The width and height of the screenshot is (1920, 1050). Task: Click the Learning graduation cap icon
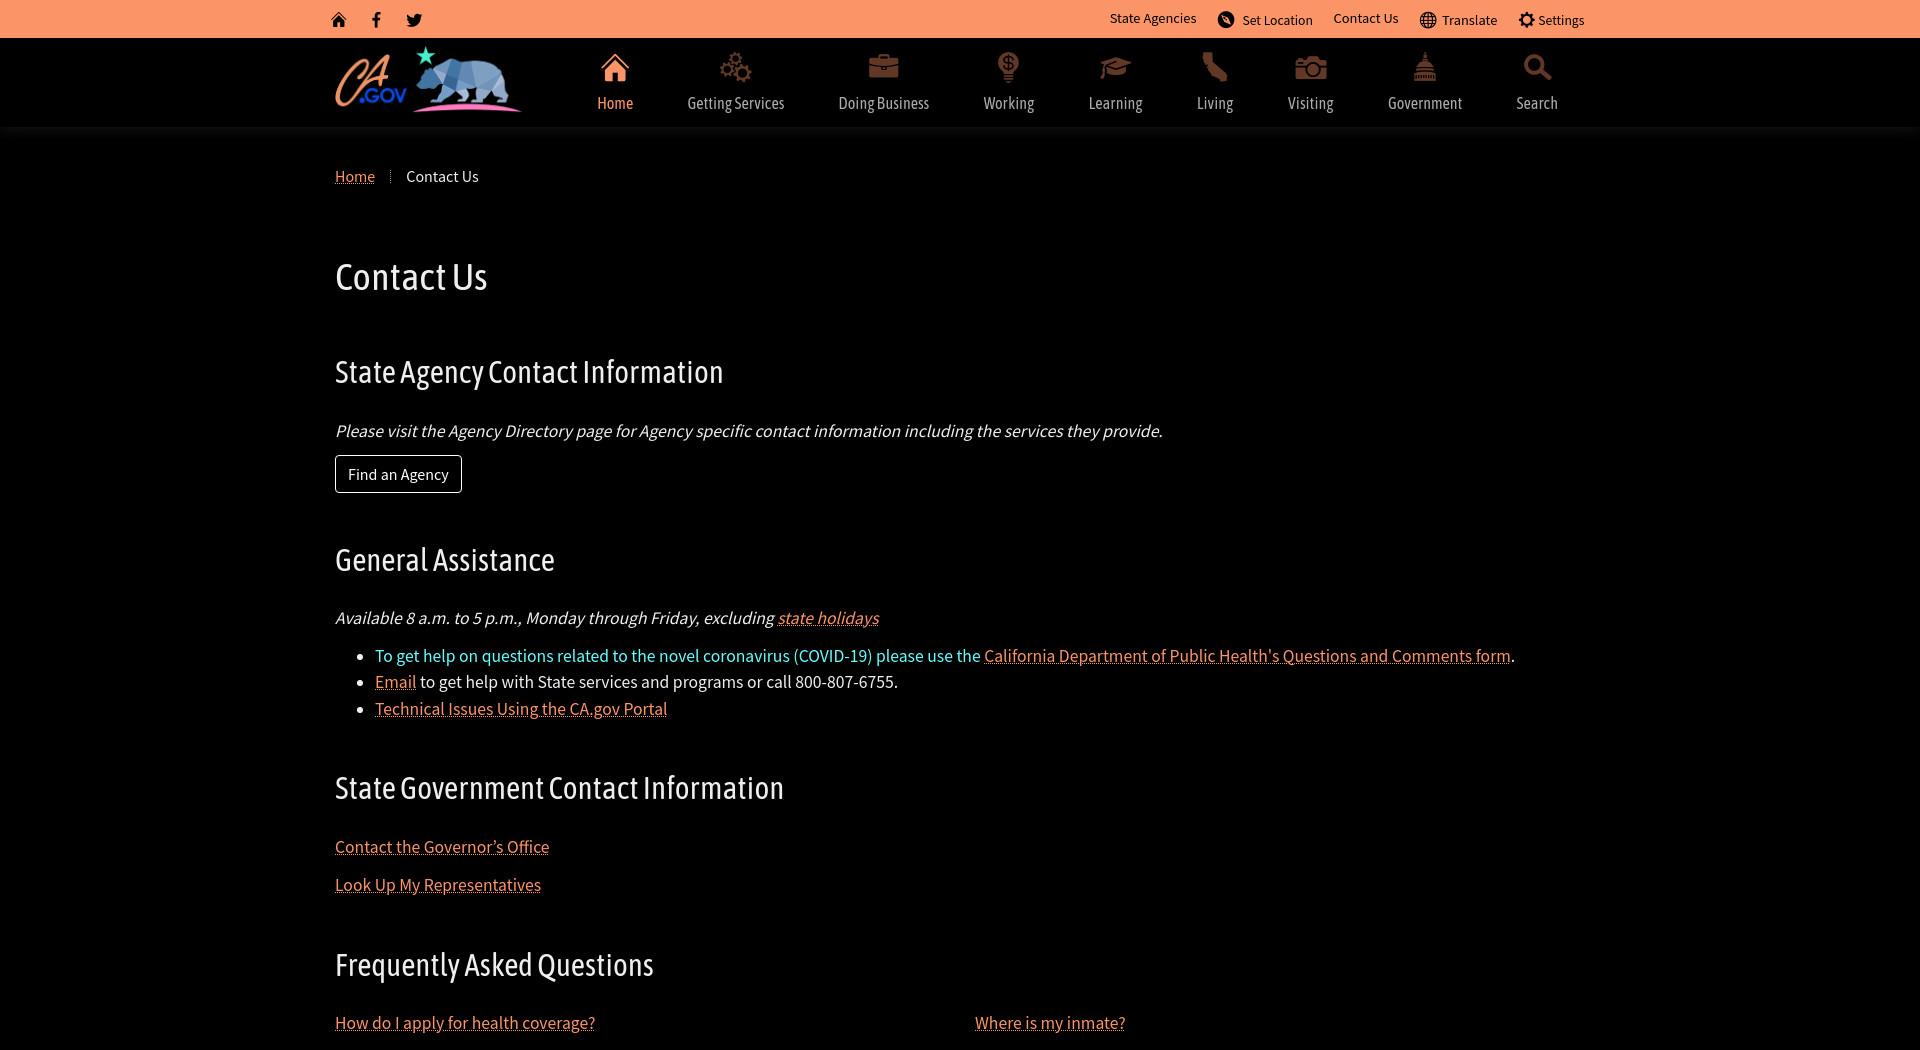(x=1115, y=68)
